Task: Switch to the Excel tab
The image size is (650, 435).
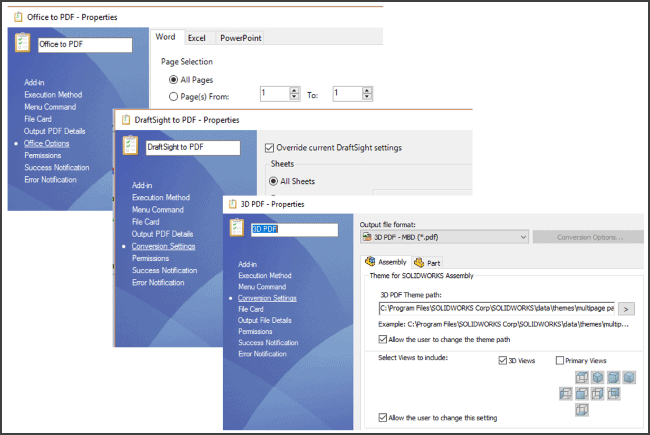Action: [x=197, y=38]
